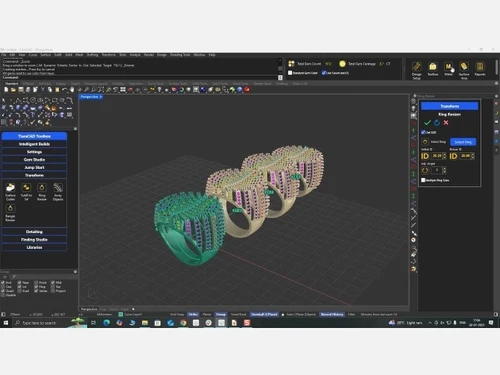Select the Standard toolbar tab
The image size is (500, 375).
click(x=11, y=84)
